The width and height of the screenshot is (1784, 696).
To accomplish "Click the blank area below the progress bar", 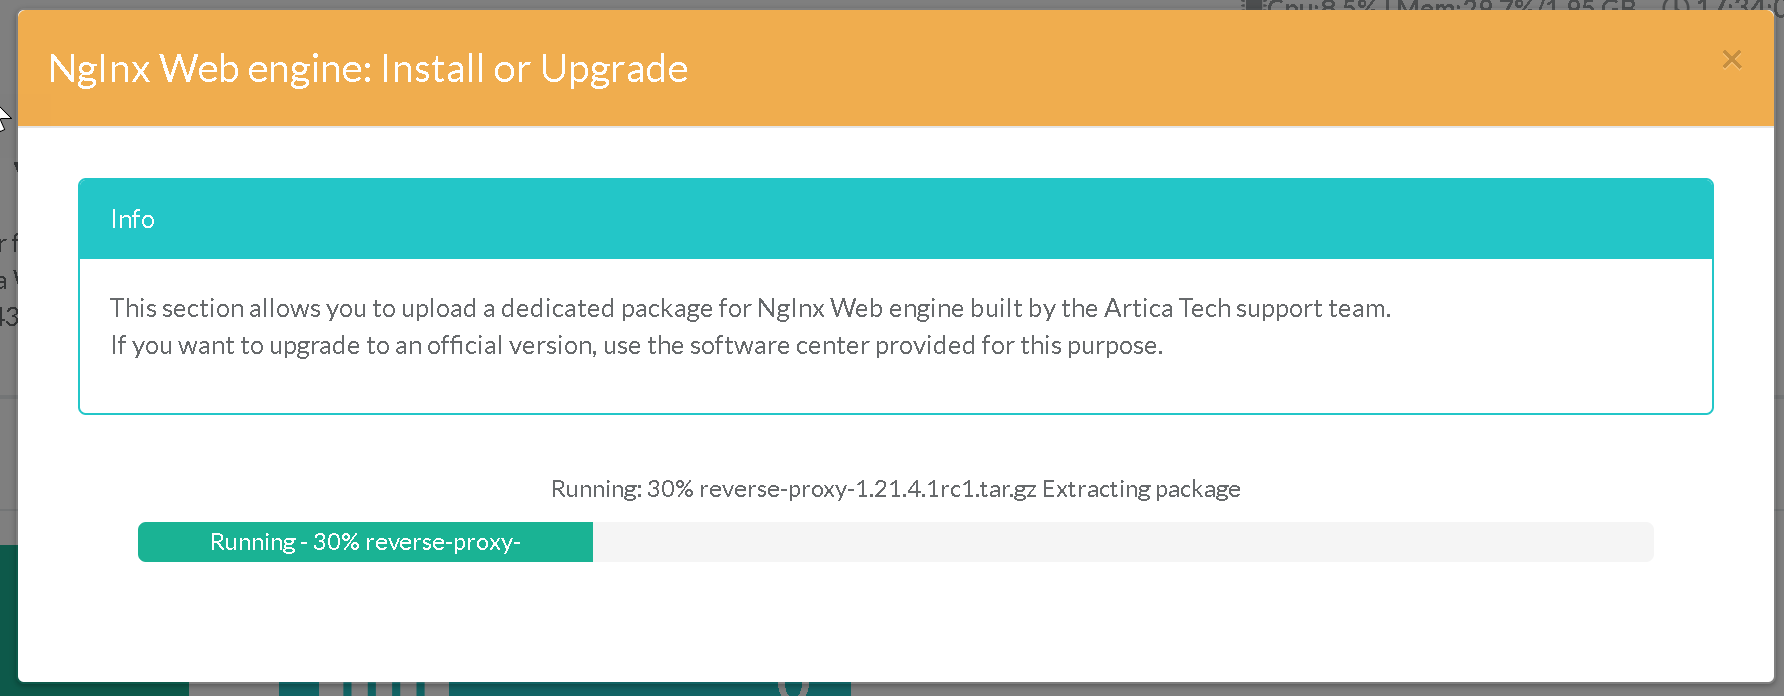I will 895,620.
